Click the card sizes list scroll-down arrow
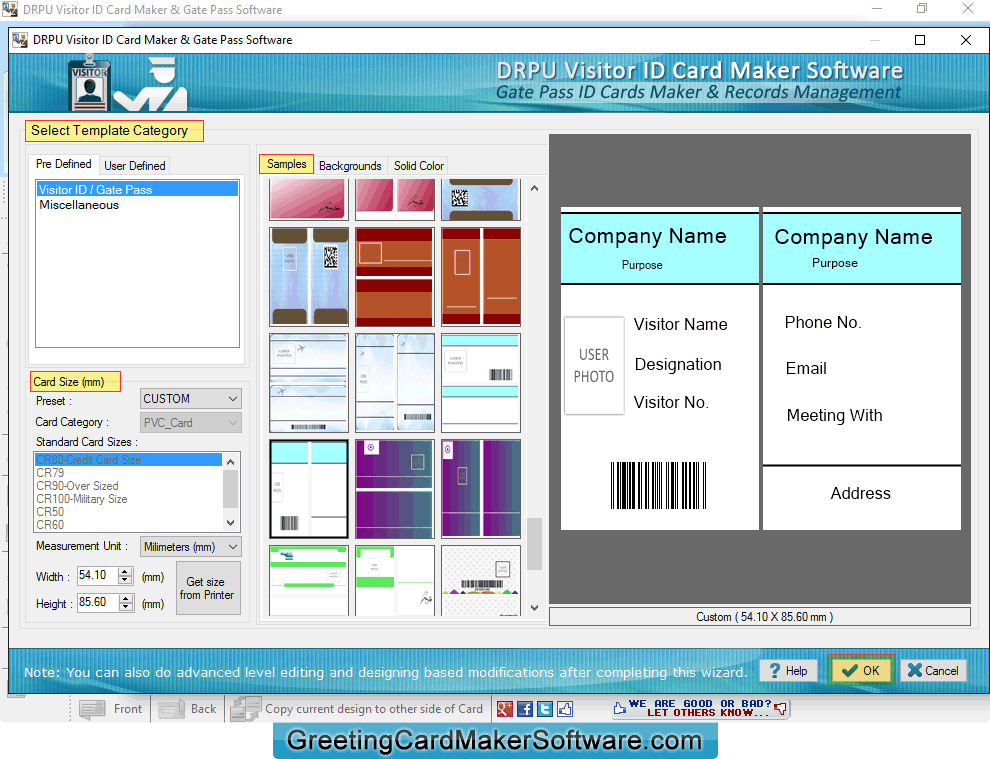Viewport: 990px width, 759px height. click(230, 523)
